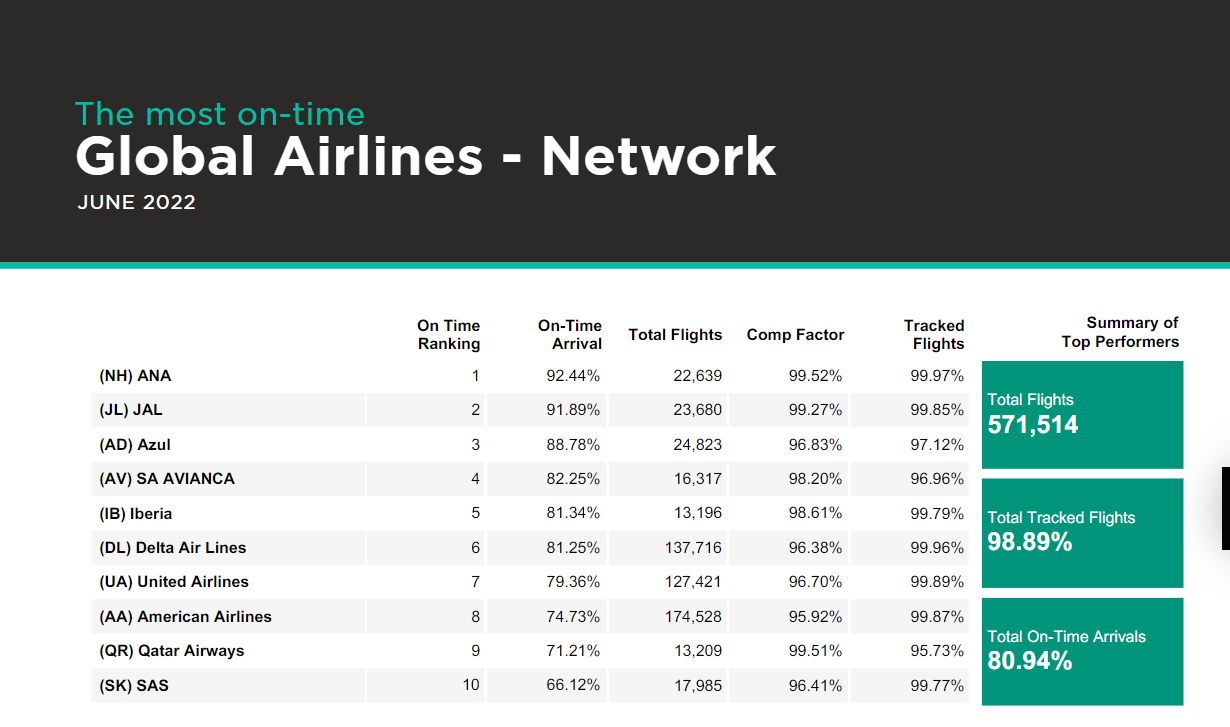Screen dimensions: 1230x727
Task: Click the (IB) Iberia airline label
Action: coord(135,513)
